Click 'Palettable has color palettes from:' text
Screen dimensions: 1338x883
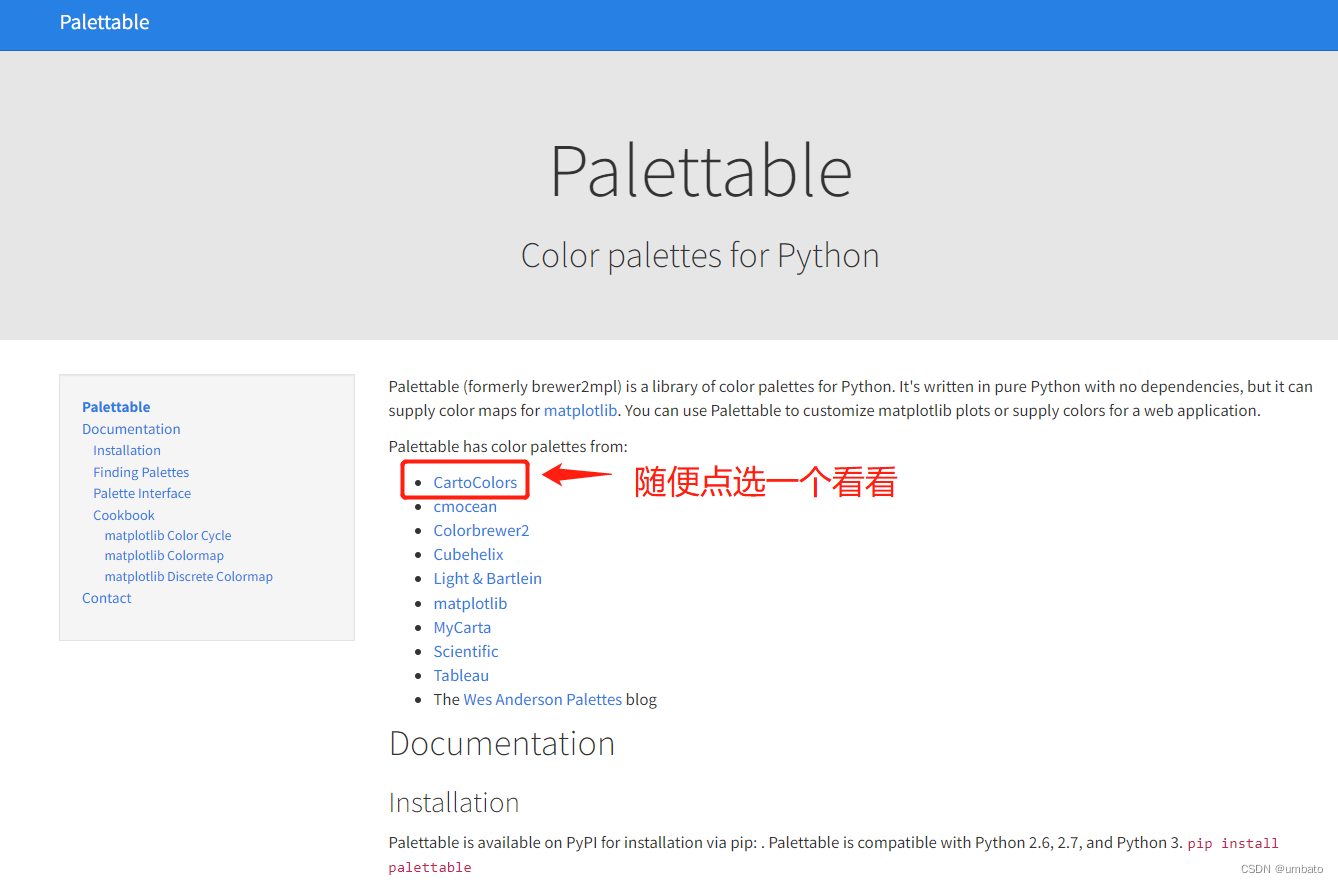pos(508,446)
